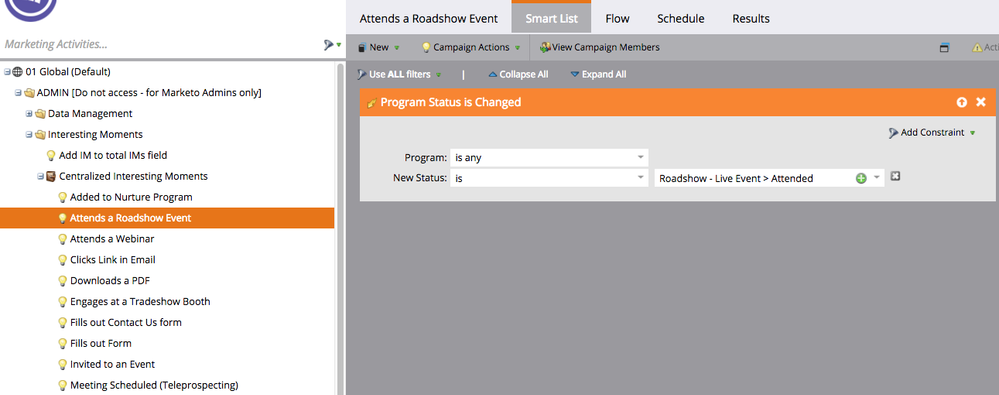This screenshot has height=395, width=999.
Task: Open the Add Constraint menu
Action: click(932, 133)
